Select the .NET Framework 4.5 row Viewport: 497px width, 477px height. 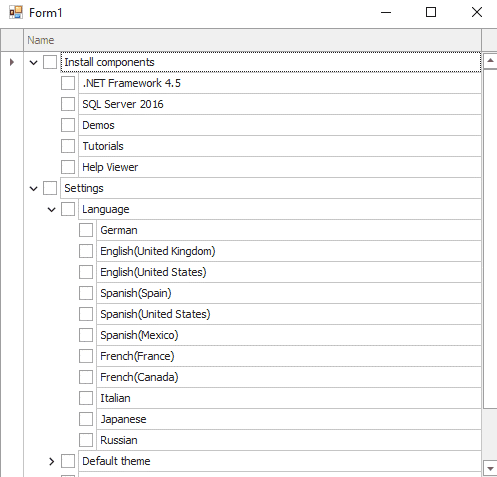coord(280,83)
